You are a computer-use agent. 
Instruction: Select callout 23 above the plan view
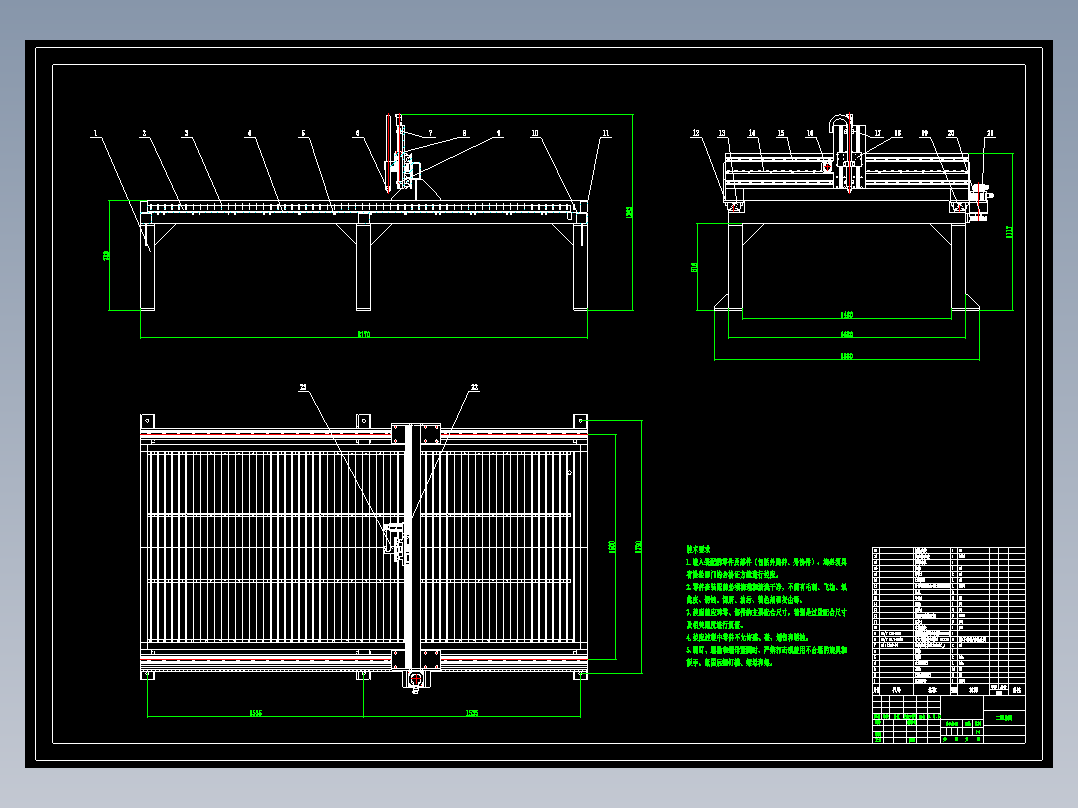(x=303, y=388)
